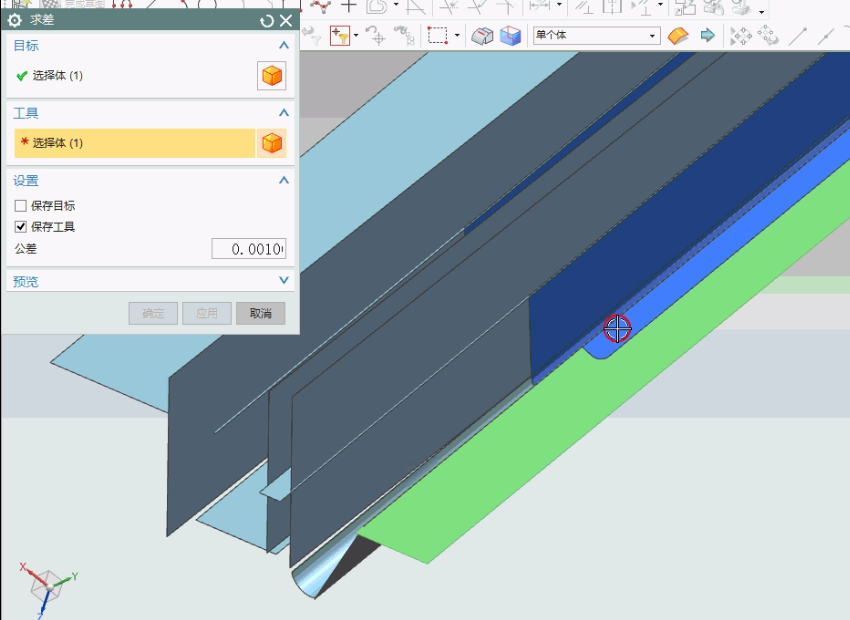Choose the rectangle selection tool

tap(437, 36)
